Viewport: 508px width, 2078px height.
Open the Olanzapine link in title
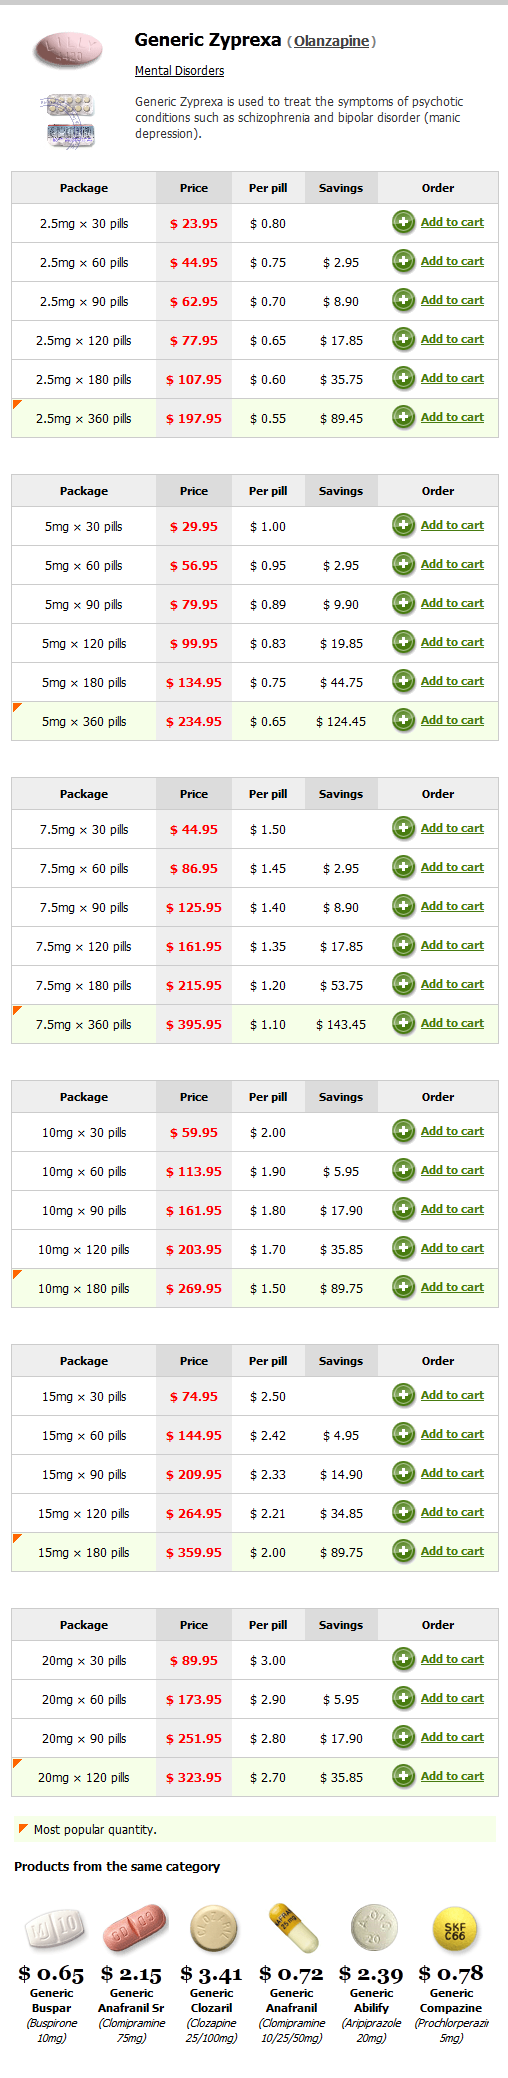(x=331, y=41)
